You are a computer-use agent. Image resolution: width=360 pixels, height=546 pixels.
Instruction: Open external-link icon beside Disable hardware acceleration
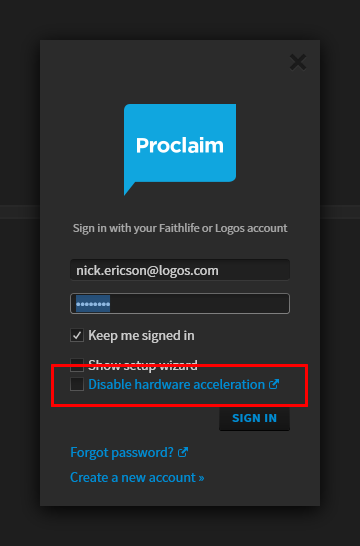[274, 384]
